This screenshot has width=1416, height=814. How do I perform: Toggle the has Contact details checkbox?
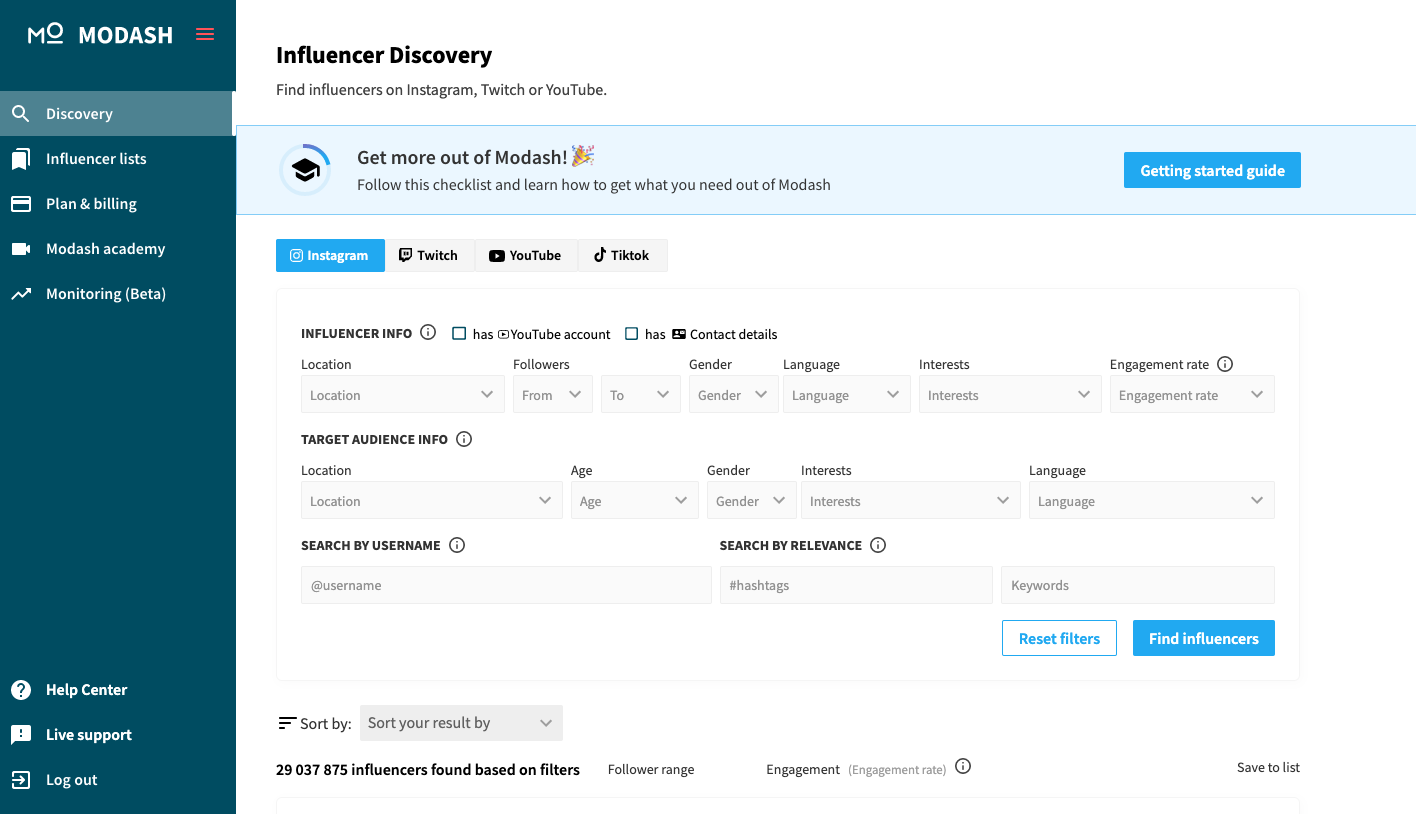(x=631, y=334)
